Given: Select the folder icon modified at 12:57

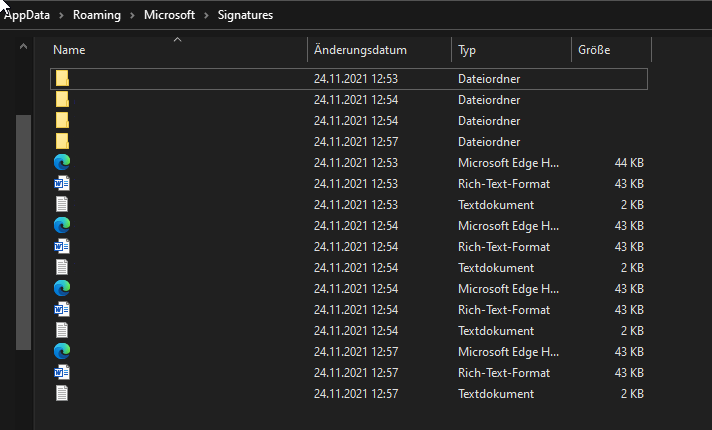Looking at the screenshot, I should point(62,141).
